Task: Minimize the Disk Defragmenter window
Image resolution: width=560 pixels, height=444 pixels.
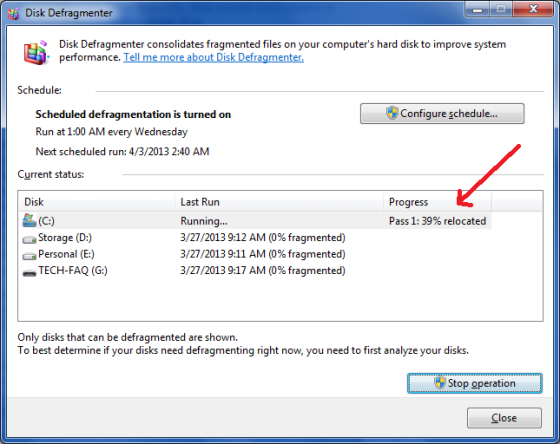Action: 478,10
